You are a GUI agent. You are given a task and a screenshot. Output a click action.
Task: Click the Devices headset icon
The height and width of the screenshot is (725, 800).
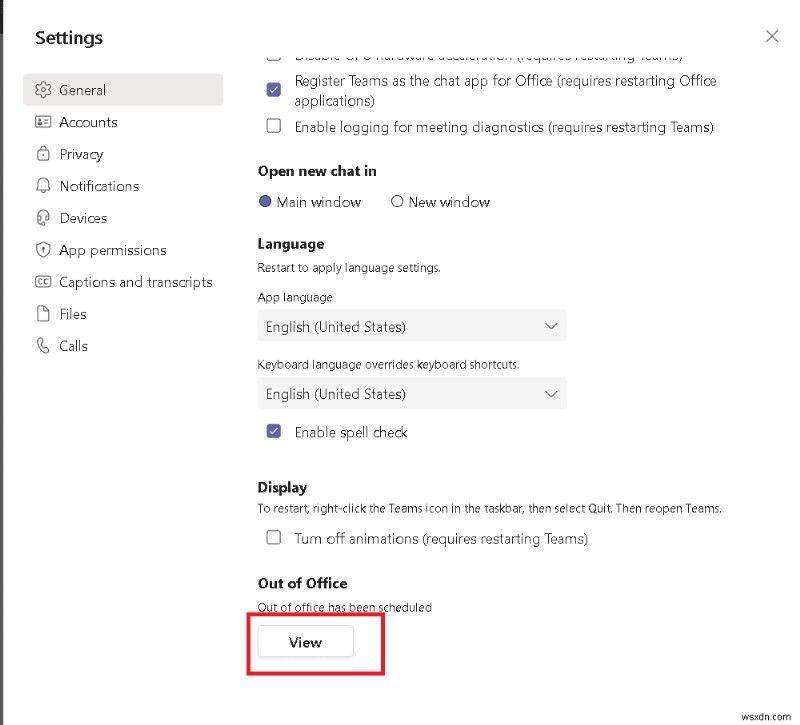pyautogui.click(x=43, y=218)
